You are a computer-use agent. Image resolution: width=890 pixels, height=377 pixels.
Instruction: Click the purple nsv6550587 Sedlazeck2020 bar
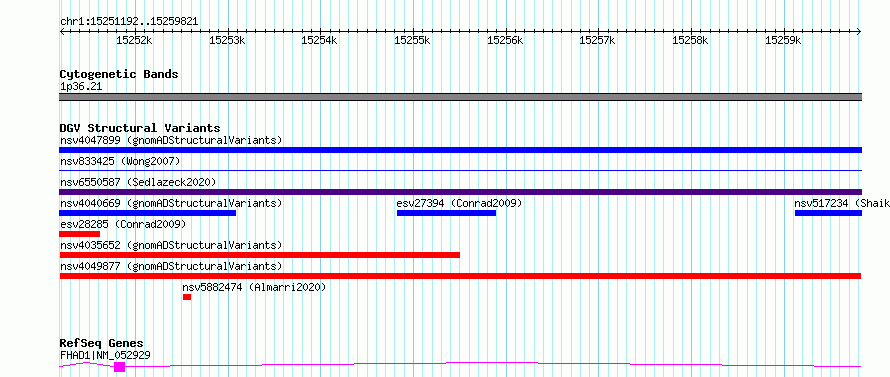tap(460, 192)
